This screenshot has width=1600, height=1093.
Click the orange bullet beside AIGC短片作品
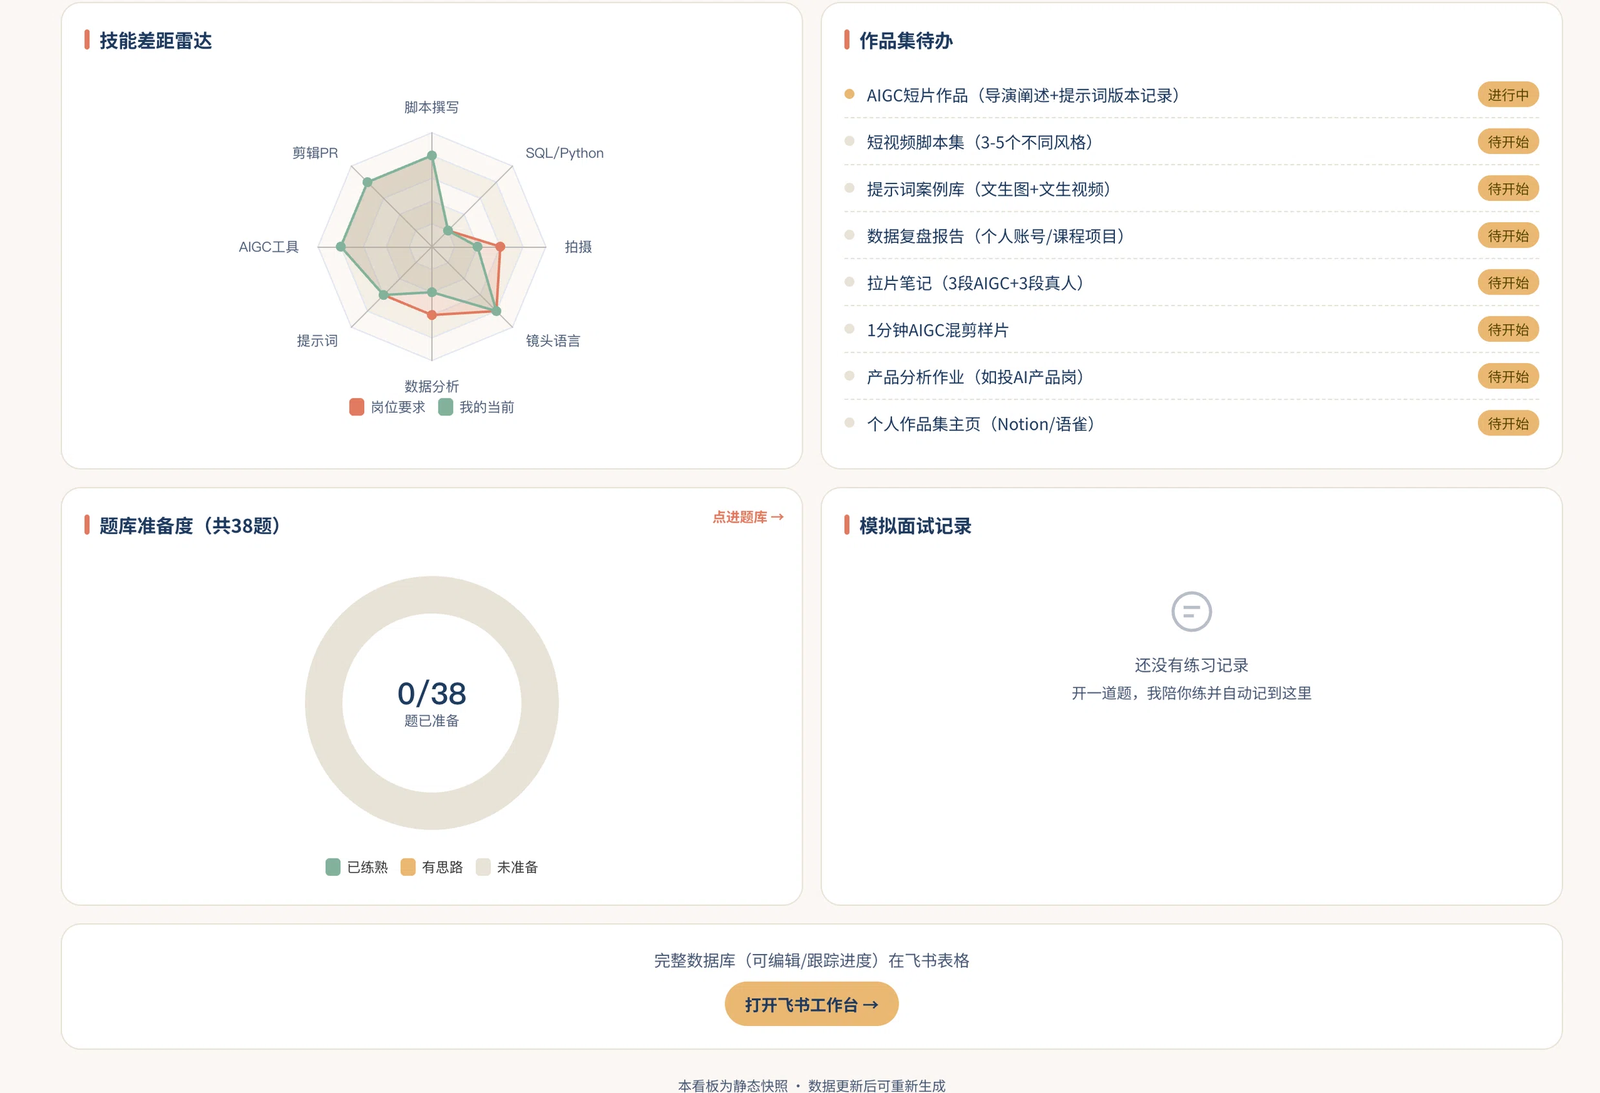point(849,94)
